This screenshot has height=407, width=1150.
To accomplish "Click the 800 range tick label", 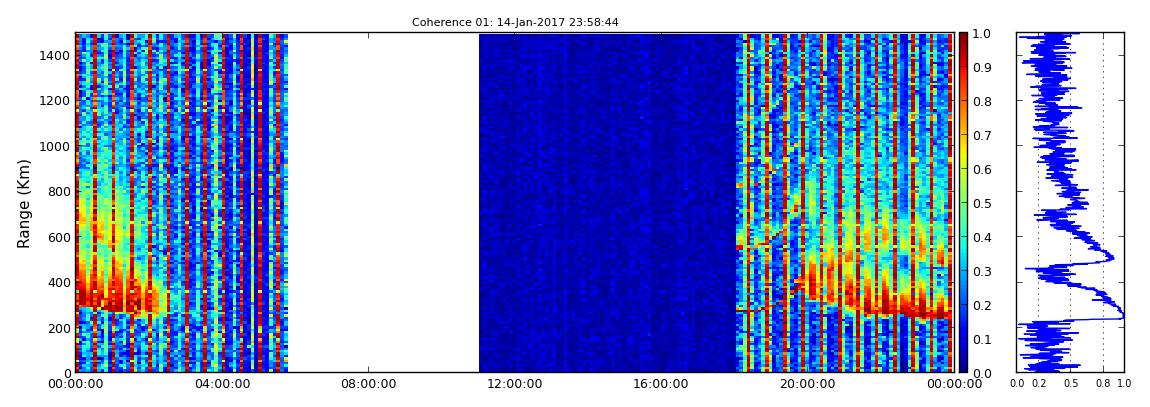I will tap(59, 191).
